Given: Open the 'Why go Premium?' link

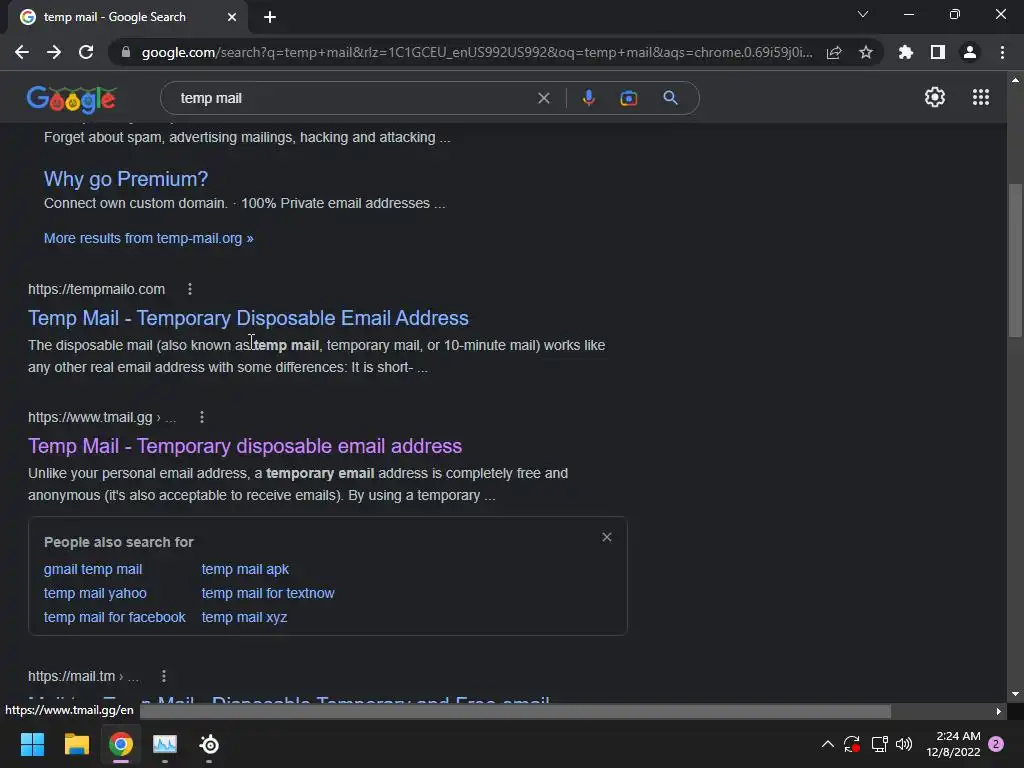Looking at the screenshot, I should 126,179.
